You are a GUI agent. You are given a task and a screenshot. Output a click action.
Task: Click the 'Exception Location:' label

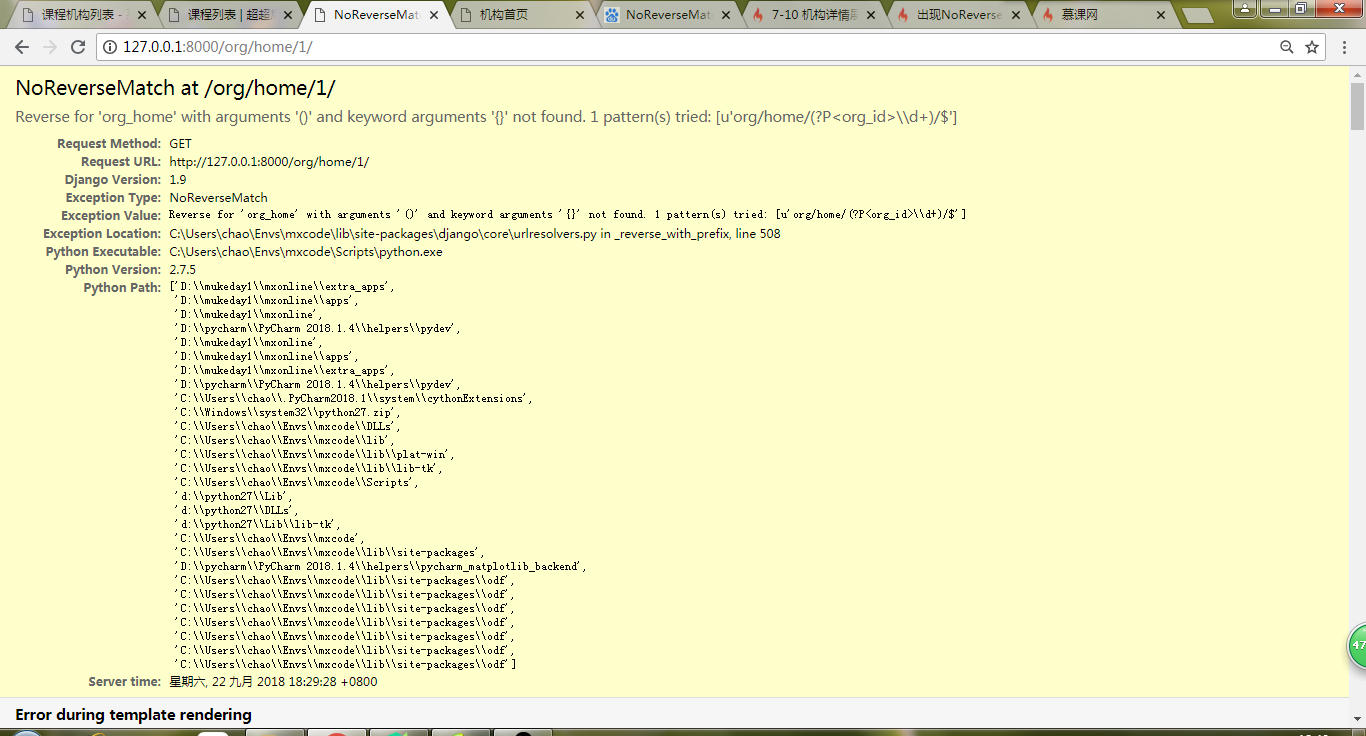tap(102, 234)
